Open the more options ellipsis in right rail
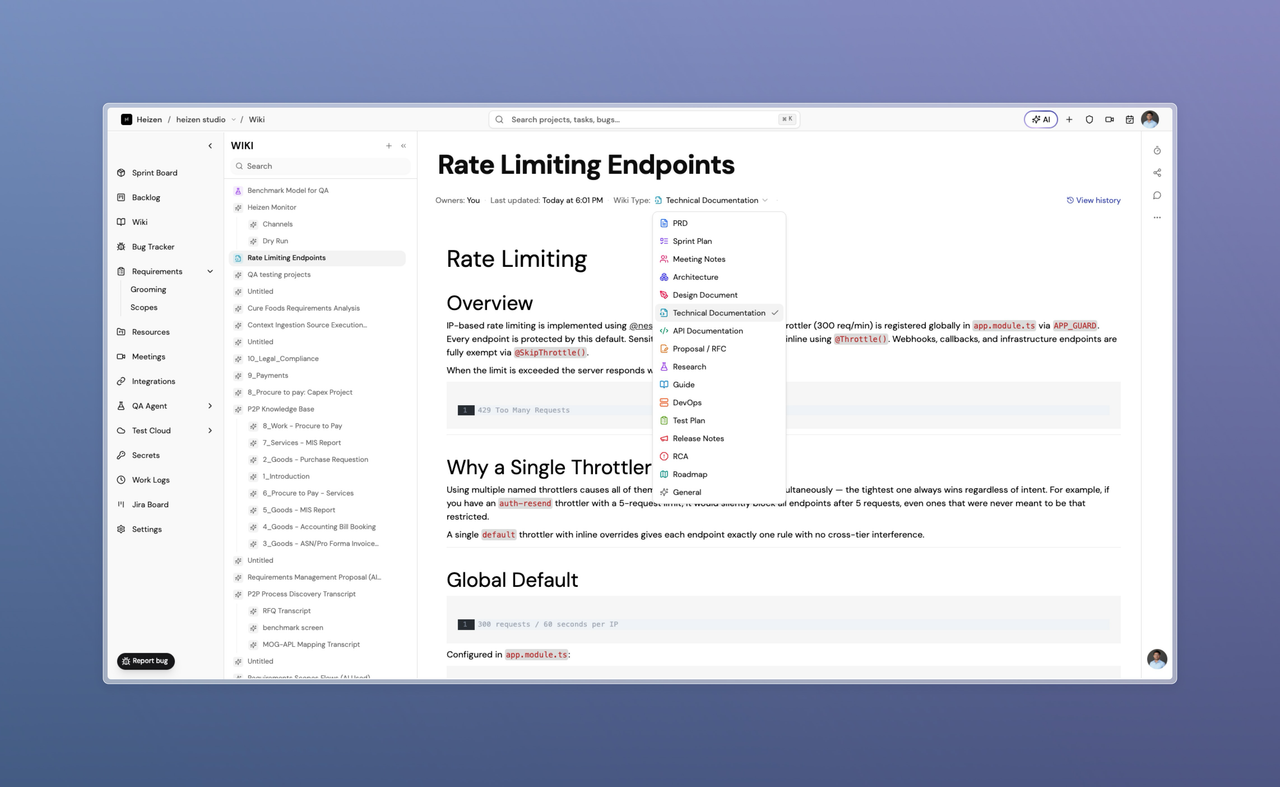 1157,217
